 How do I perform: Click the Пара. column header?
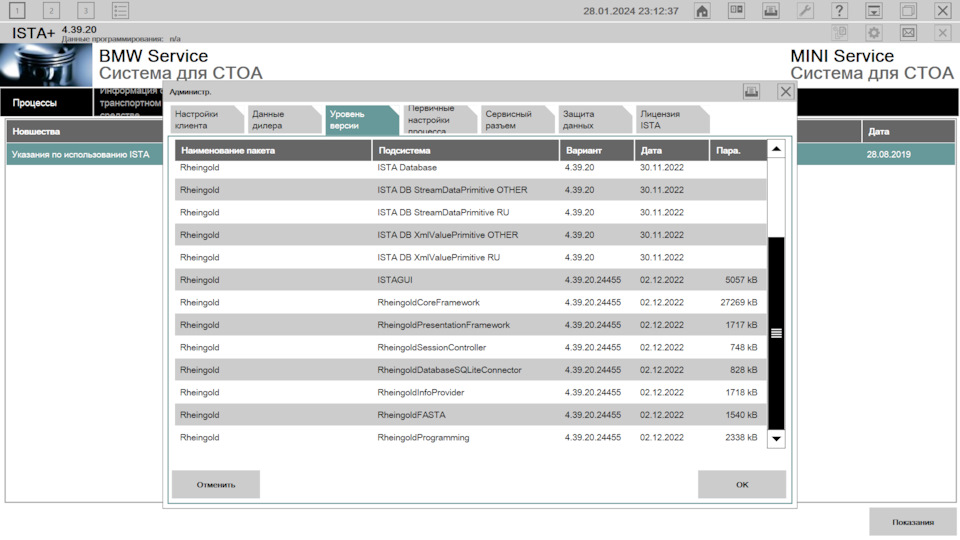pos(738,150)
